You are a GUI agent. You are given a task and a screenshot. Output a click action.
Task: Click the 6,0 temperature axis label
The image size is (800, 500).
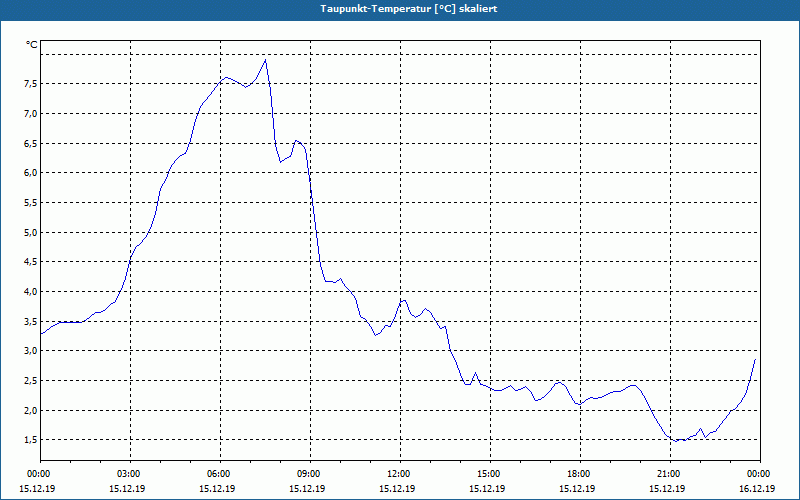click(x=31, y=172)
